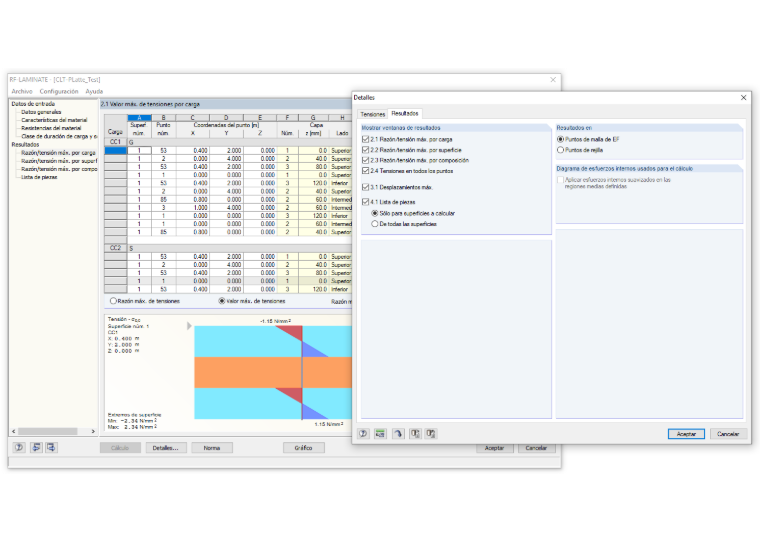Click Aceptar in the RF-LAMINATE window
Screen dimensions: 760x542
pyautogui.click(x=494, y=448)
